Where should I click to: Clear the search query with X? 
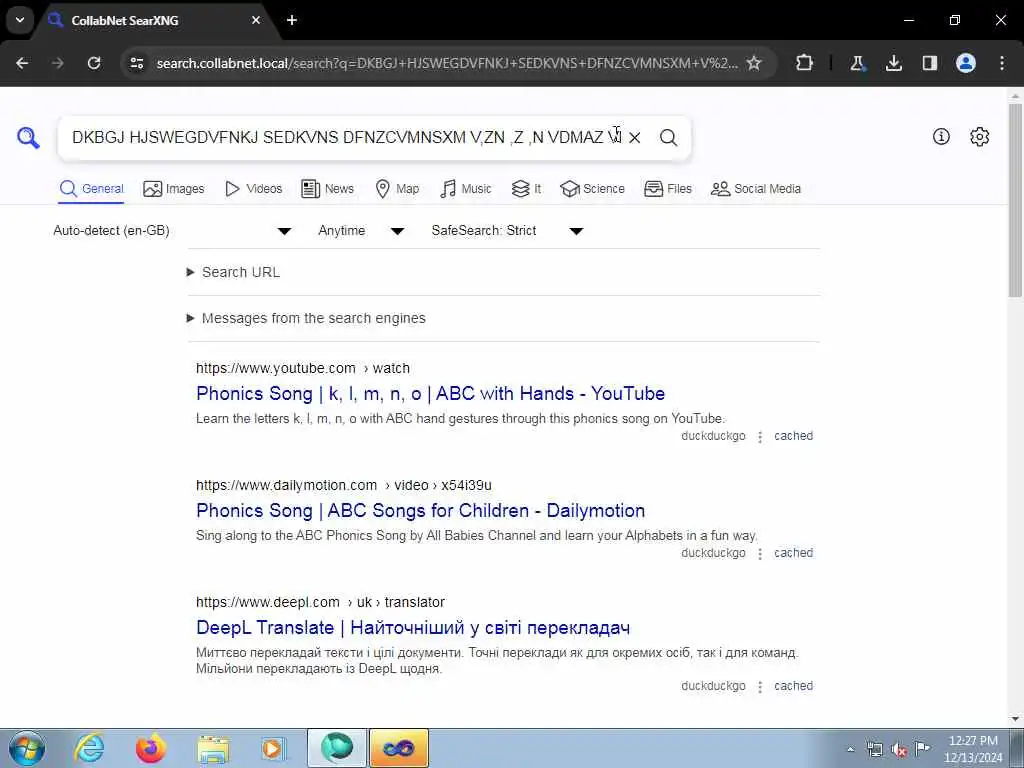click(634, 138)
